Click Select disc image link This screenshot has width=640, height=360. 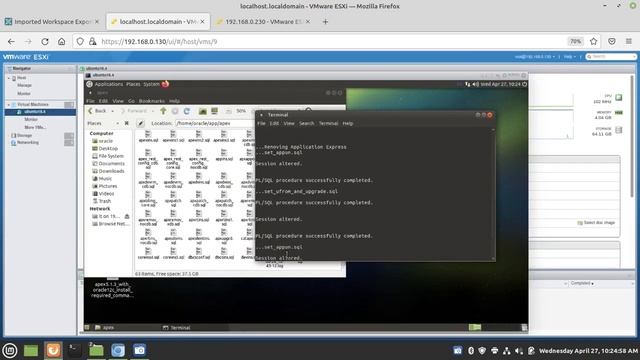point(596,222)
